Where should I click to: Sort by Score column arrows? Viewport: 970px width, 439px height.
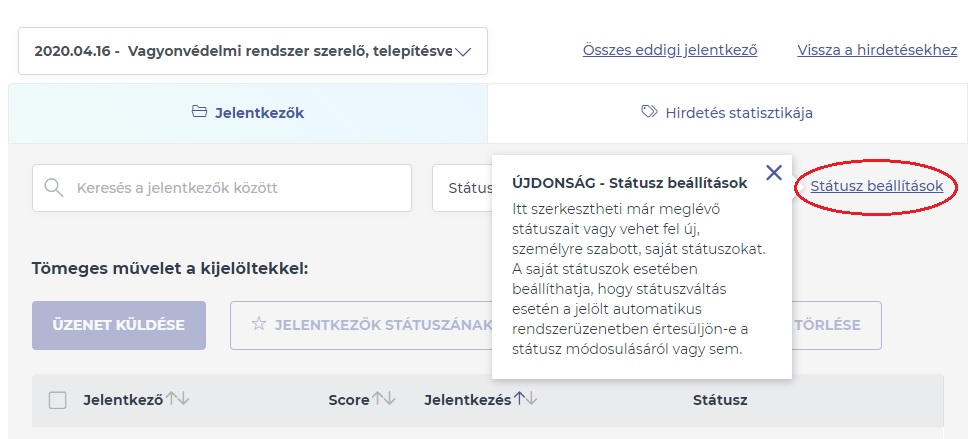coord(383,399)
